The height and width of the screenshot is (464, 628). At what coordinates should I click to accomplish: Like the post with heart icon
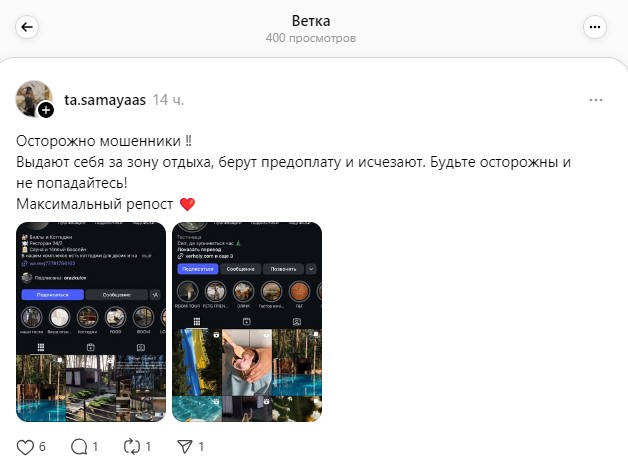coord(25,447)
